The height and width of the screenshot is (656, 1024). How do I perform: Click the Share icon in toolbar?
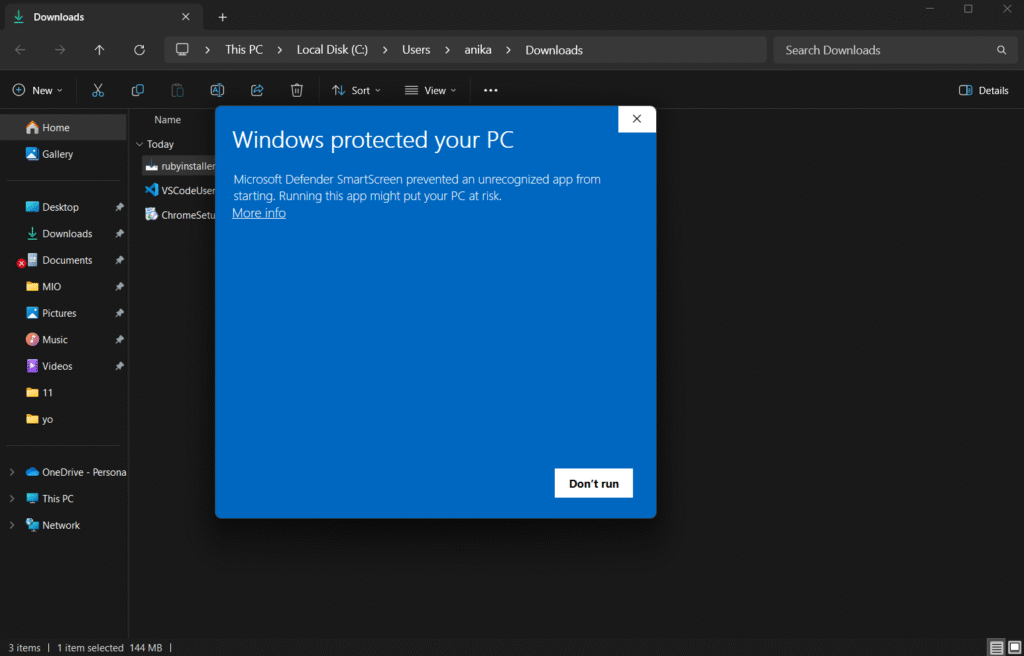tap(257, 90)
